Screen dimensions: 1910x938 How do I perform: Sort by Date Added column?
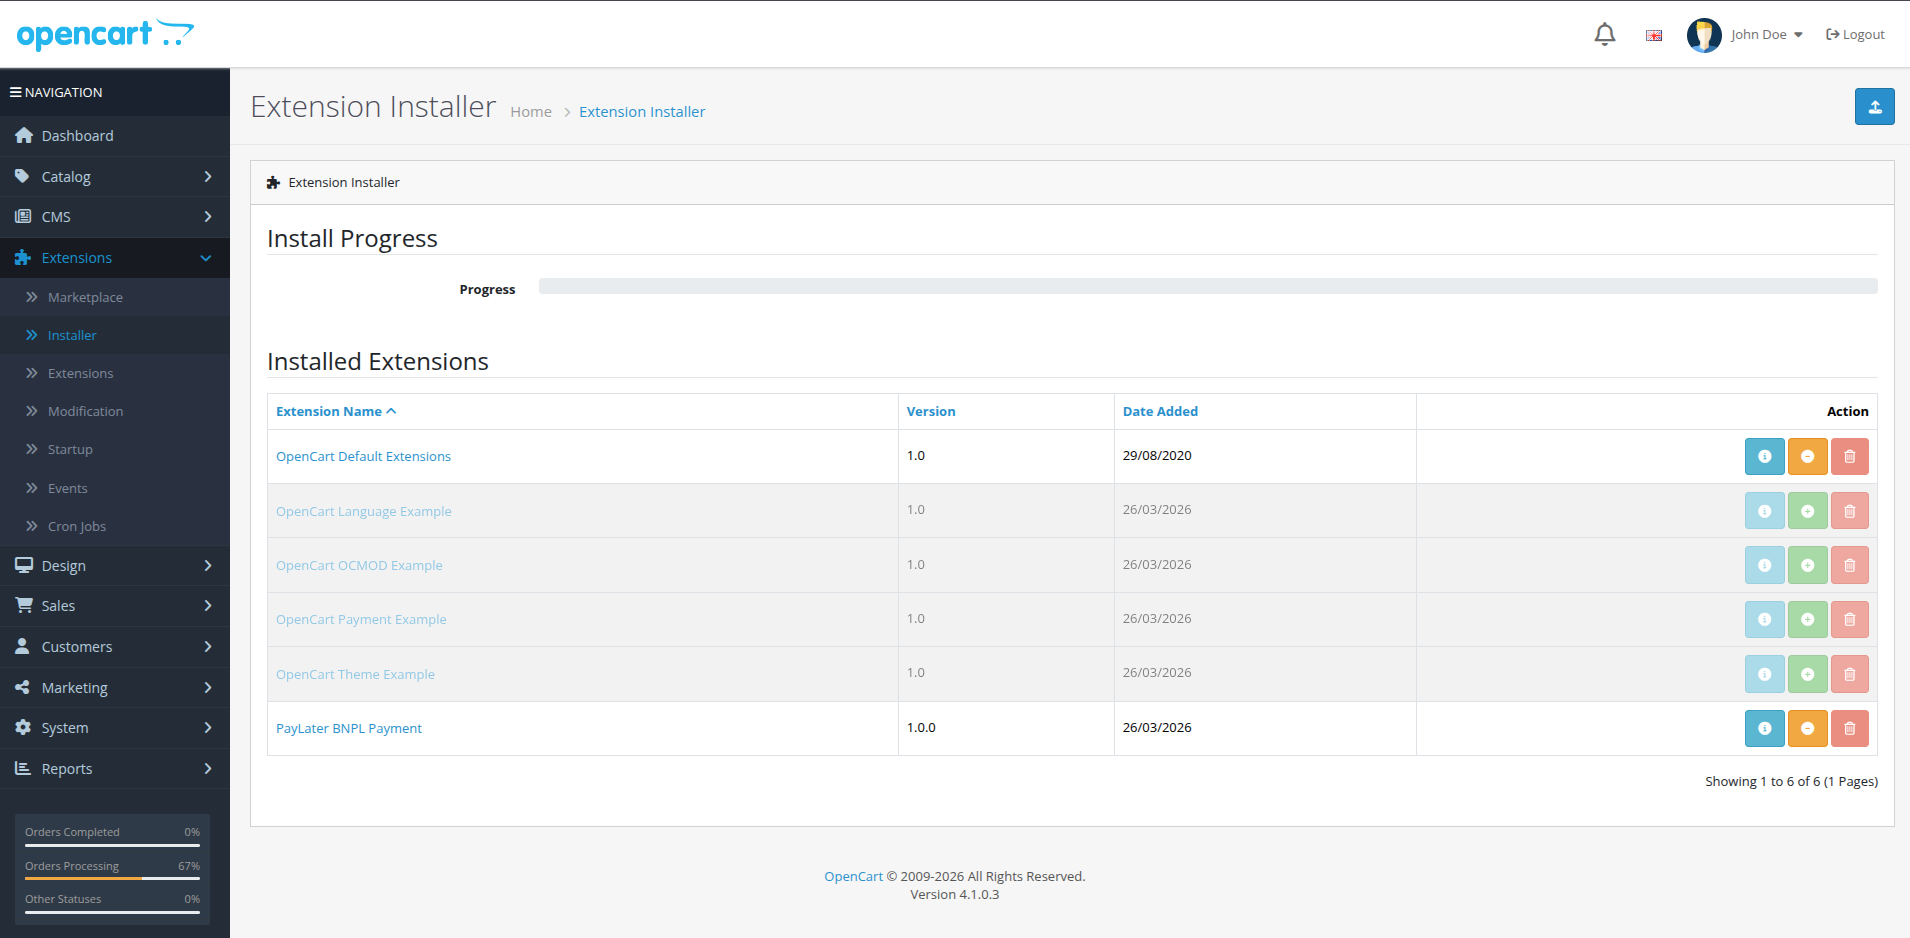[x=1160, y=411]
